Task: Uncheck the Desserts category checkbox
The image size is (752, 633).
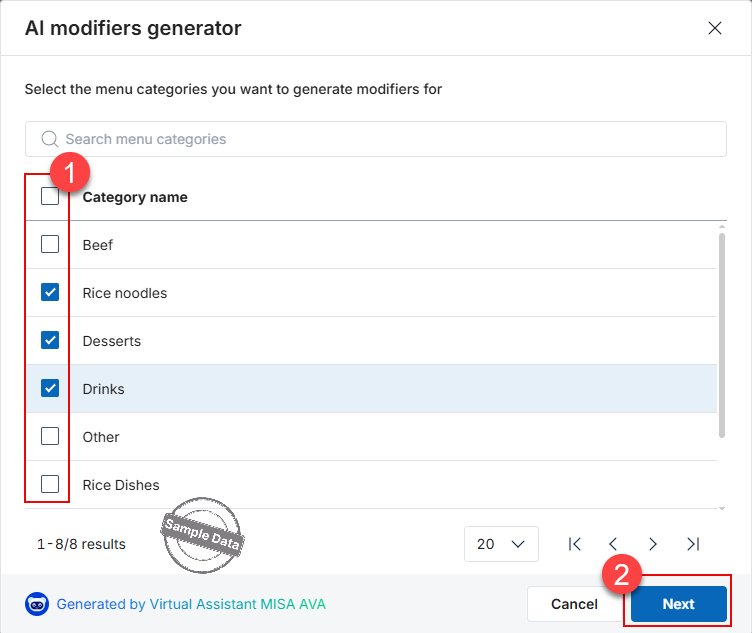Action: point(50,340)
